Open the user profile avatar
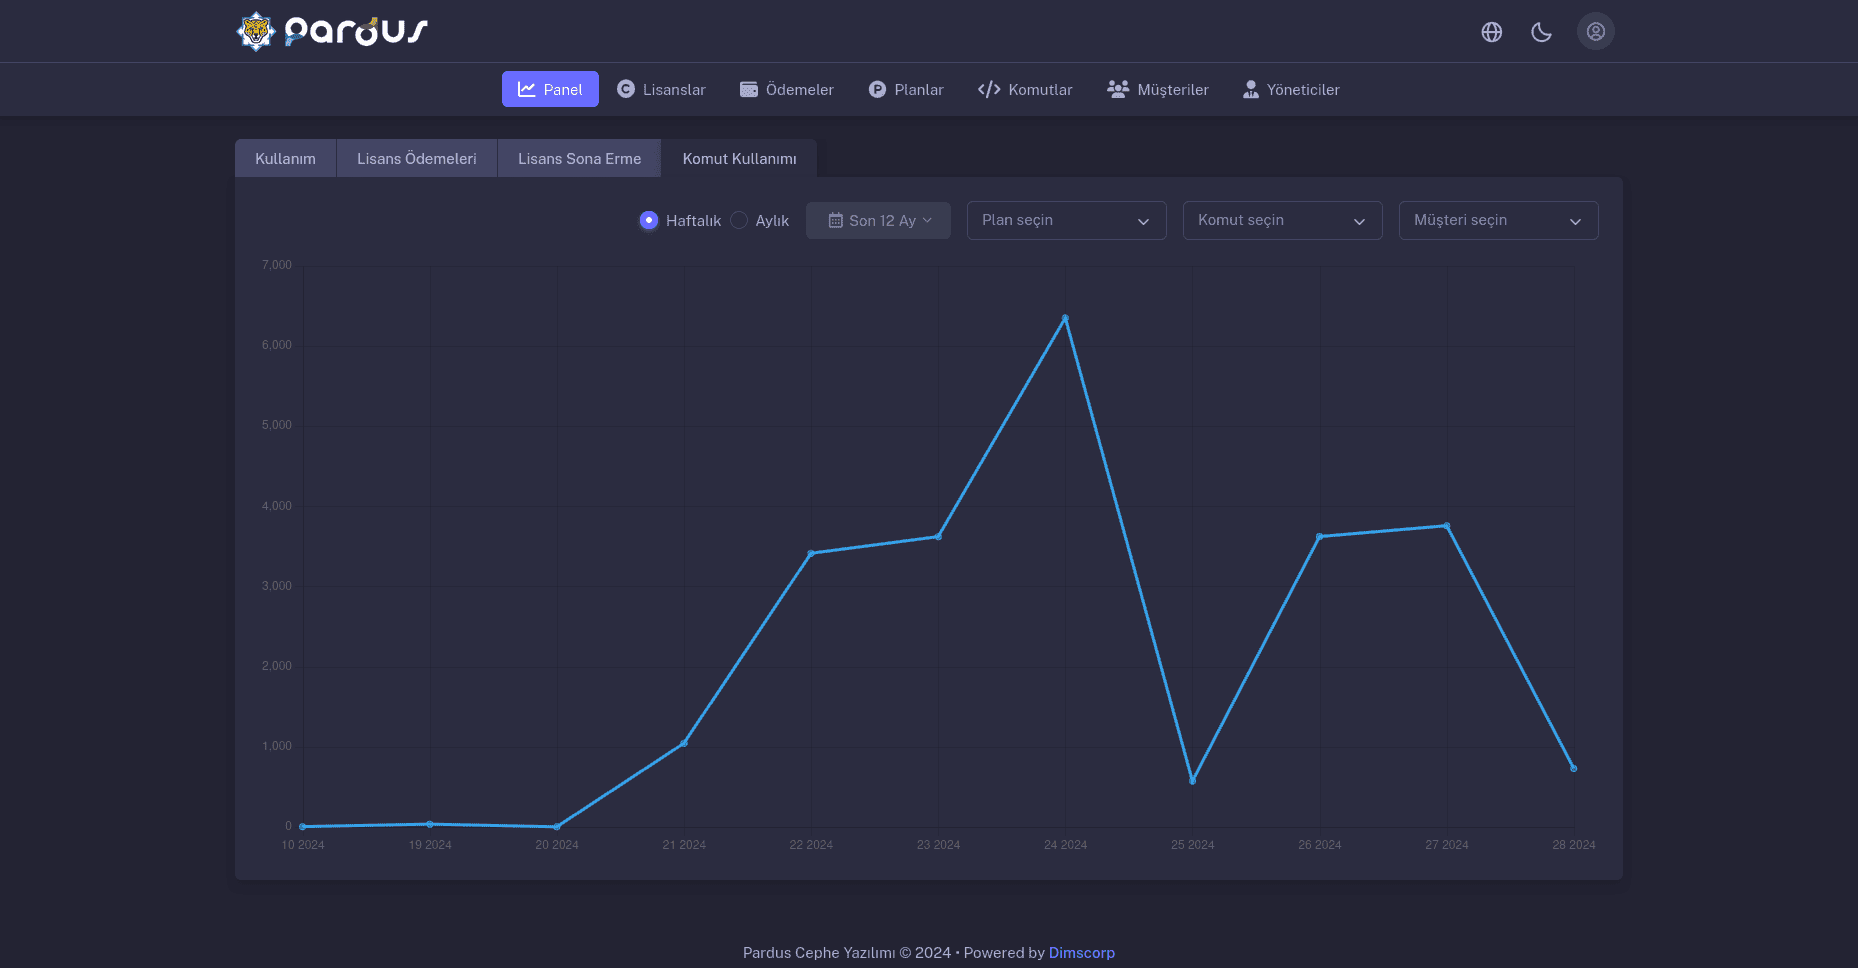The image size is (1858, 968). [1595, 31]
